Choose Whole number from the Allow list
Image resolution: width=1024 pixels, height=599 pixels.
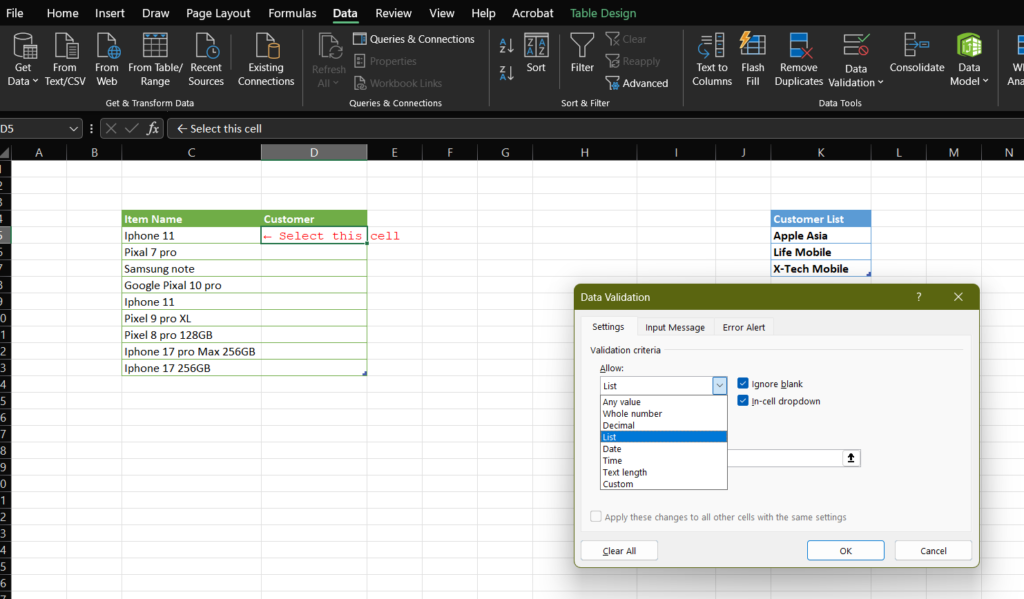(632, 414)
